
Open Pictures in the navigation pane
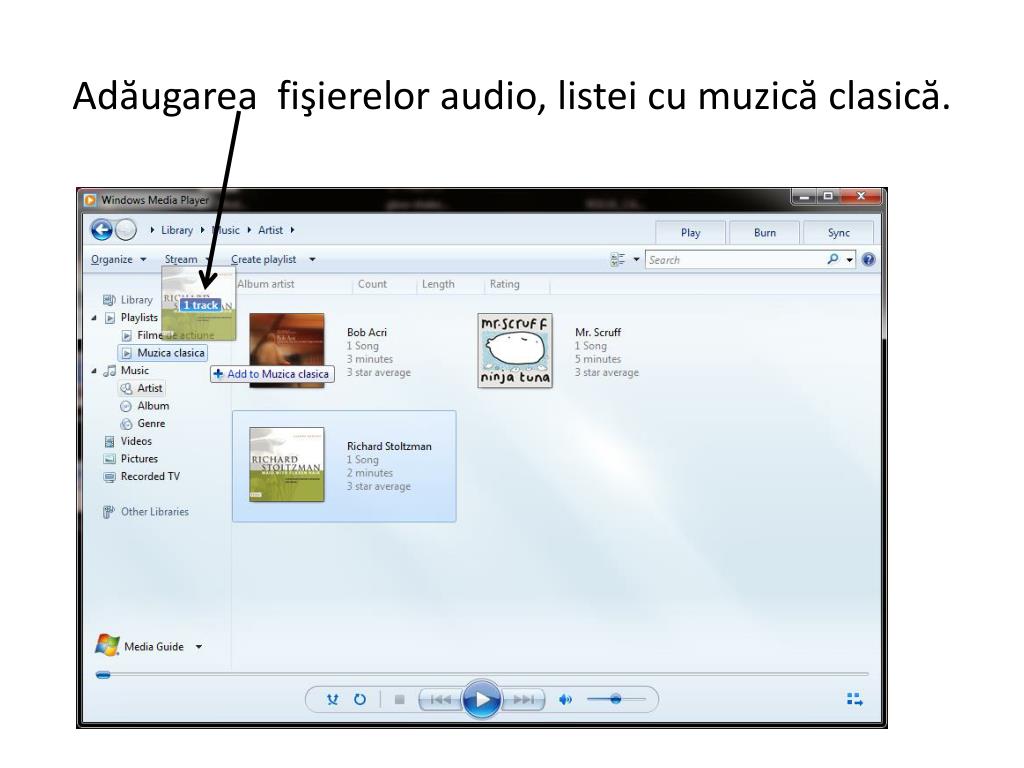[139, 458]
